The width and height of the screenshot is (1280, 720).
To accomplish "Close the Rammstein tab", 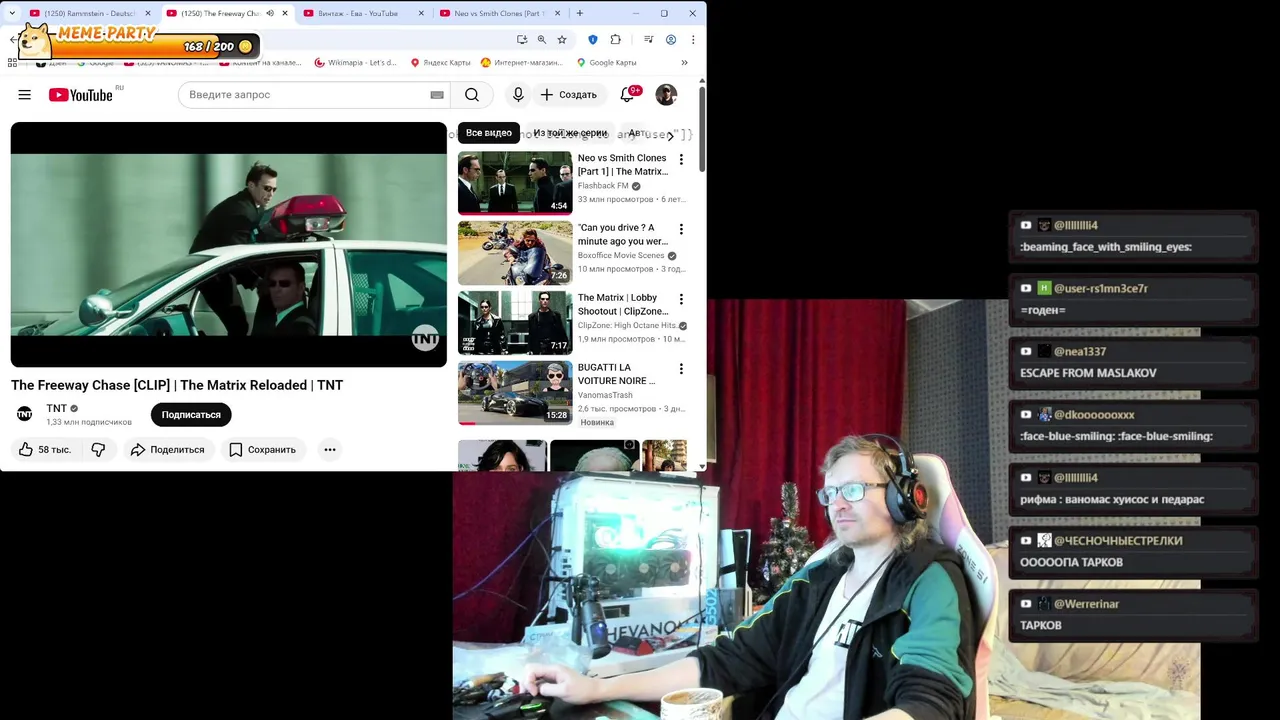I will 148,13.
